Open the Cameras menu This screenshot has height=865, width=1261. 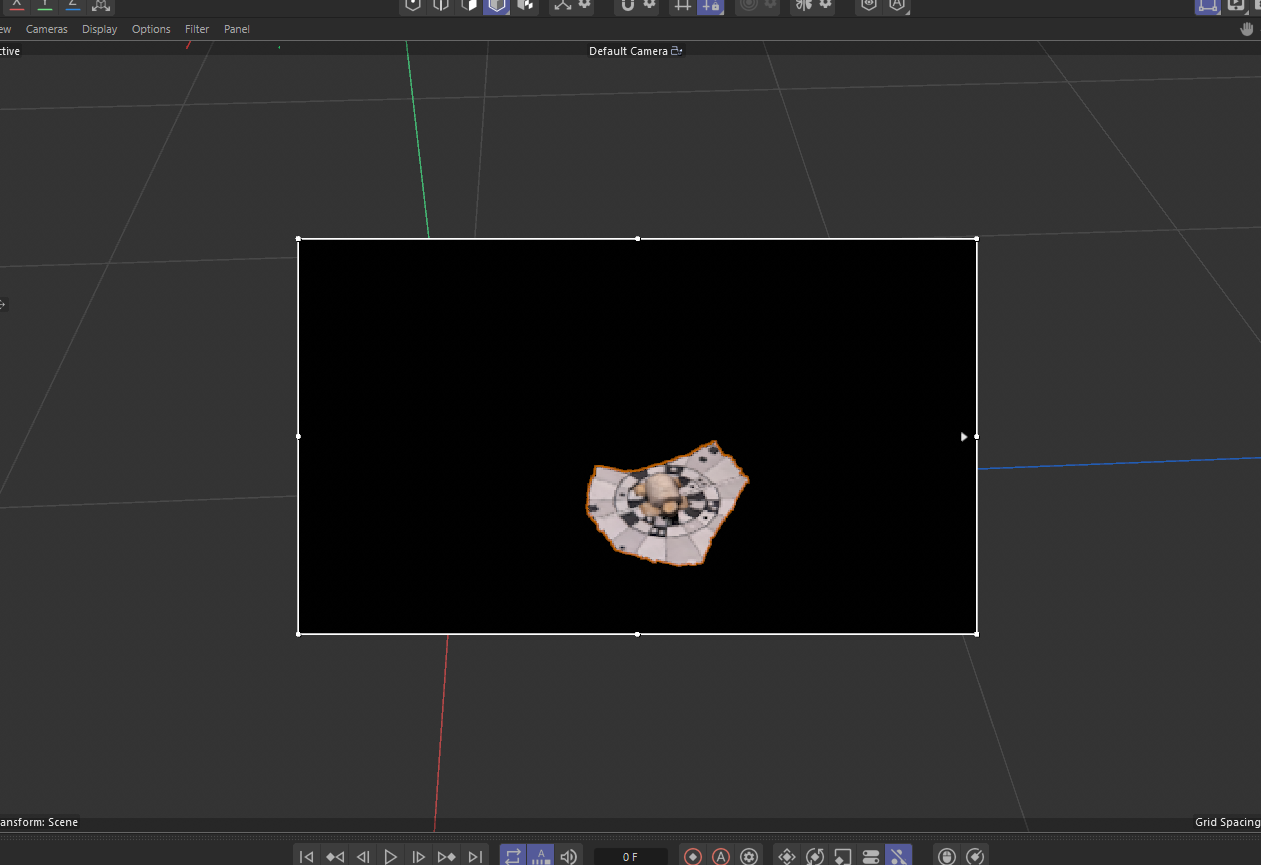pyautogui.click(x=46, y=29)
